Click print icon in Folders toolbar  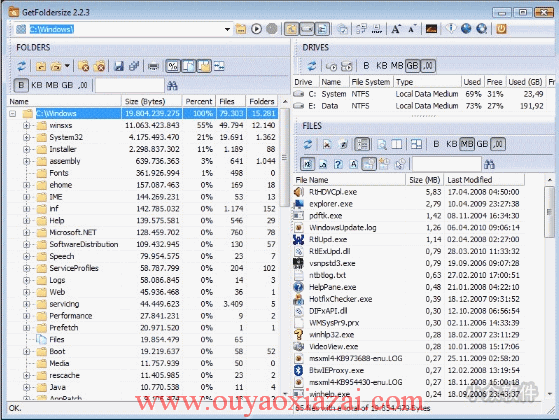153,66
